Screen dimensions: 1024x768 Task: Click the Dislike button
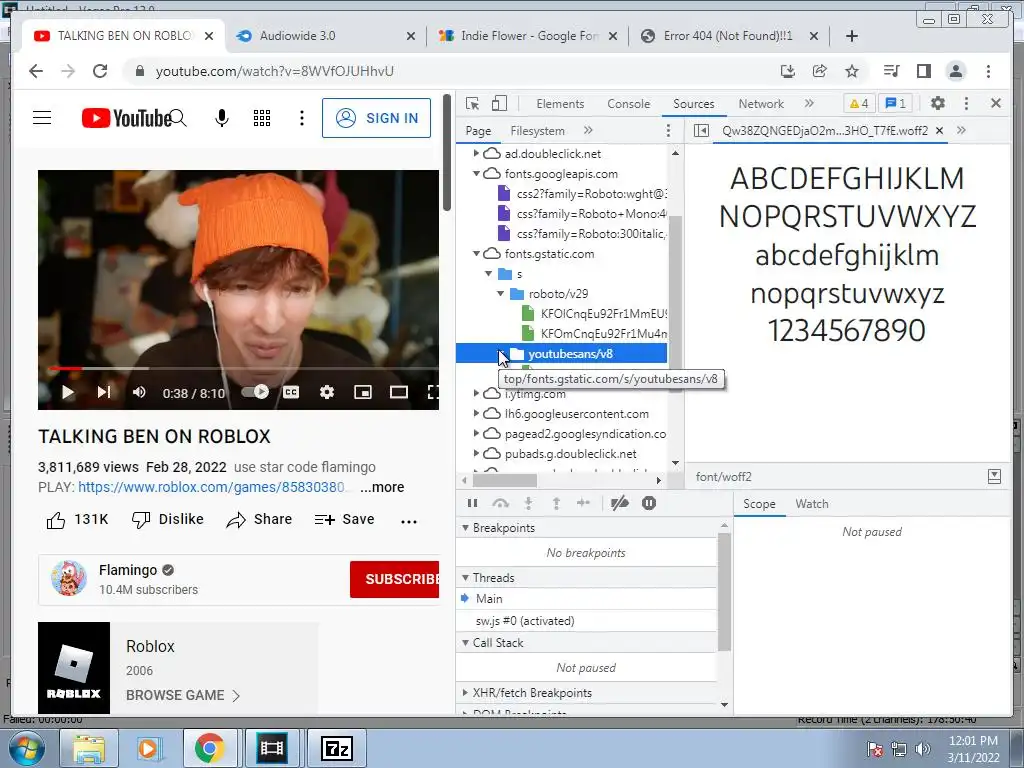167,520
